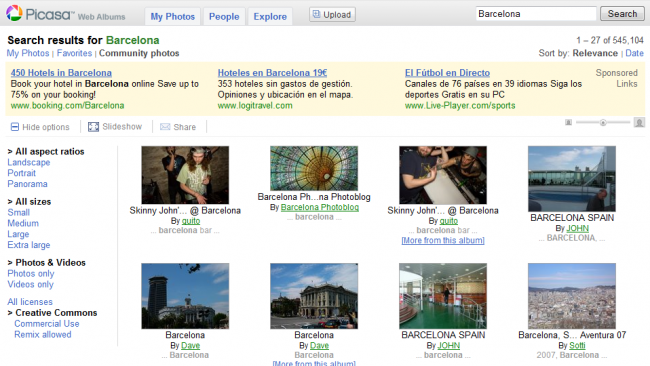Open Barcelona, S... Aventura 07 title

572,334
